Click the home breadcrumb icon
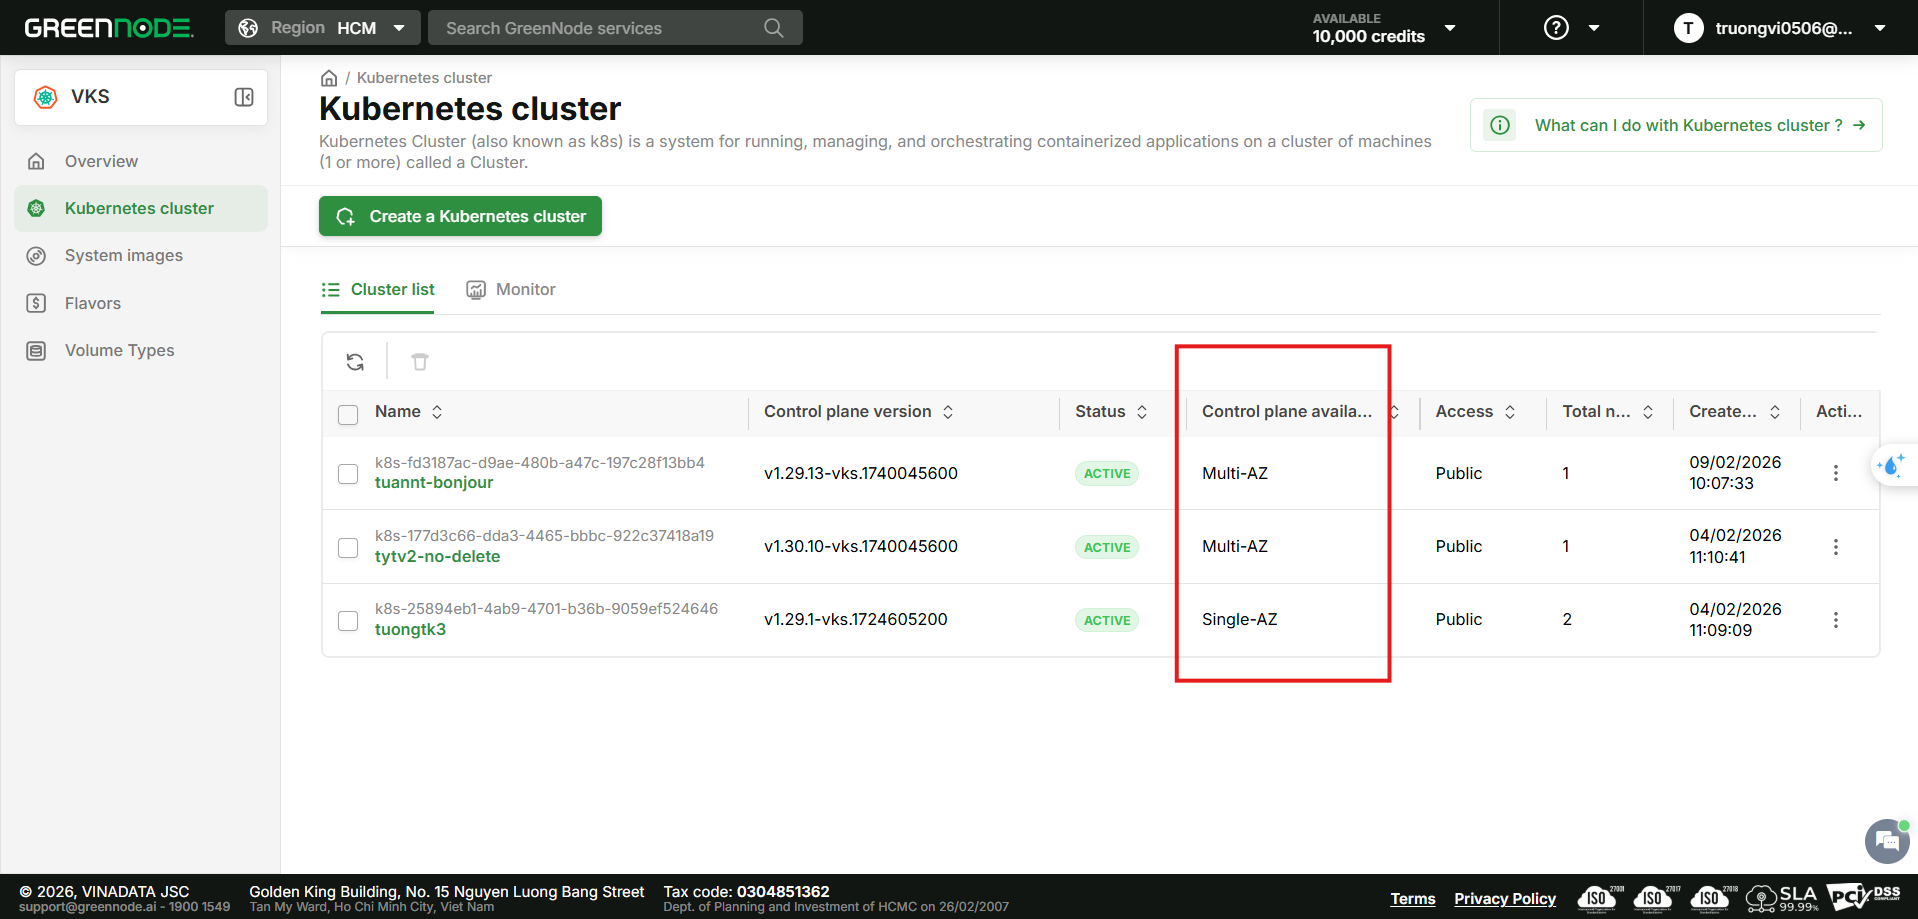Viewport: 1918px width, 919px height. (x=329, y=78)
